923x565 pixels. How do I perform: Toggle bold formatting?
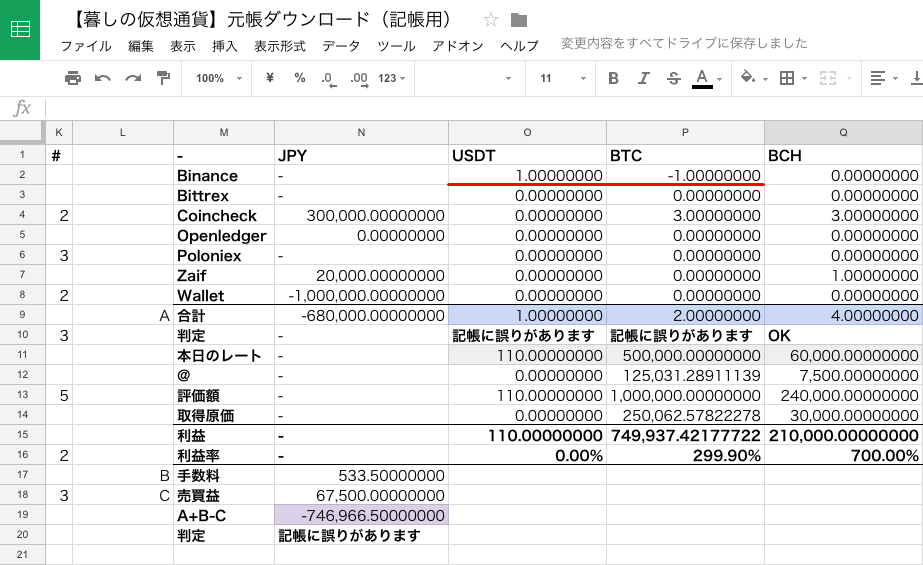point(613,78)
